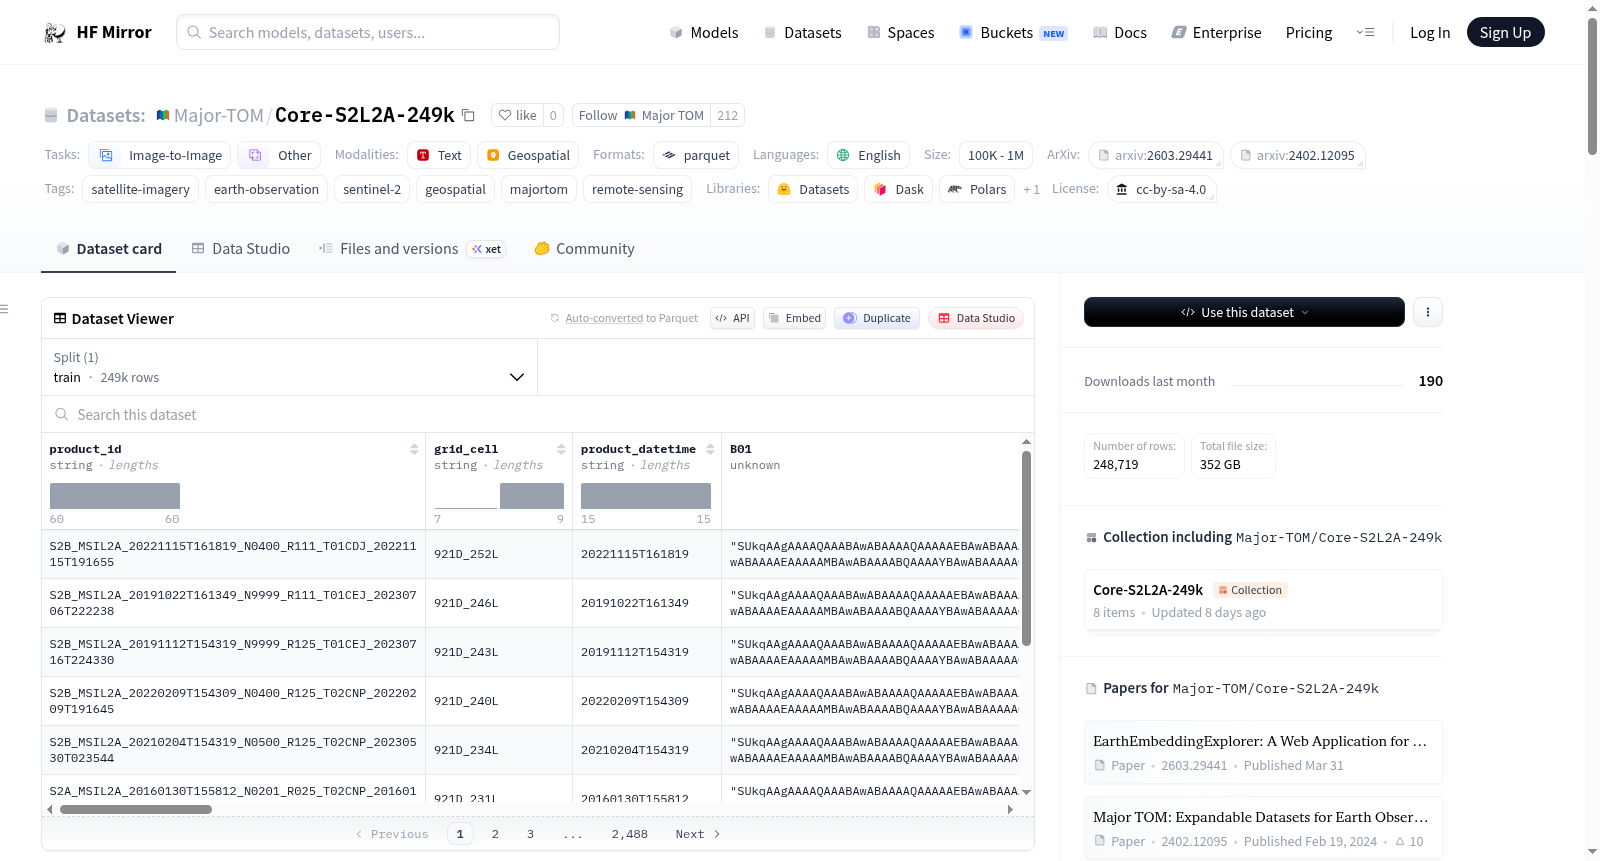Select the Datasets library tag
The width and height of the screenshot is (1600, 861).
pyautogui.click(x=813, y=189)
